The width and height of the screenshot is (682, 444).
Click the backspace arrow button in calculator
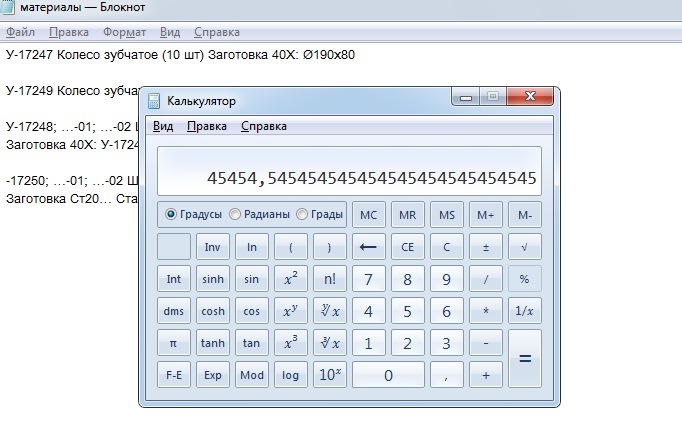point(368,247)
